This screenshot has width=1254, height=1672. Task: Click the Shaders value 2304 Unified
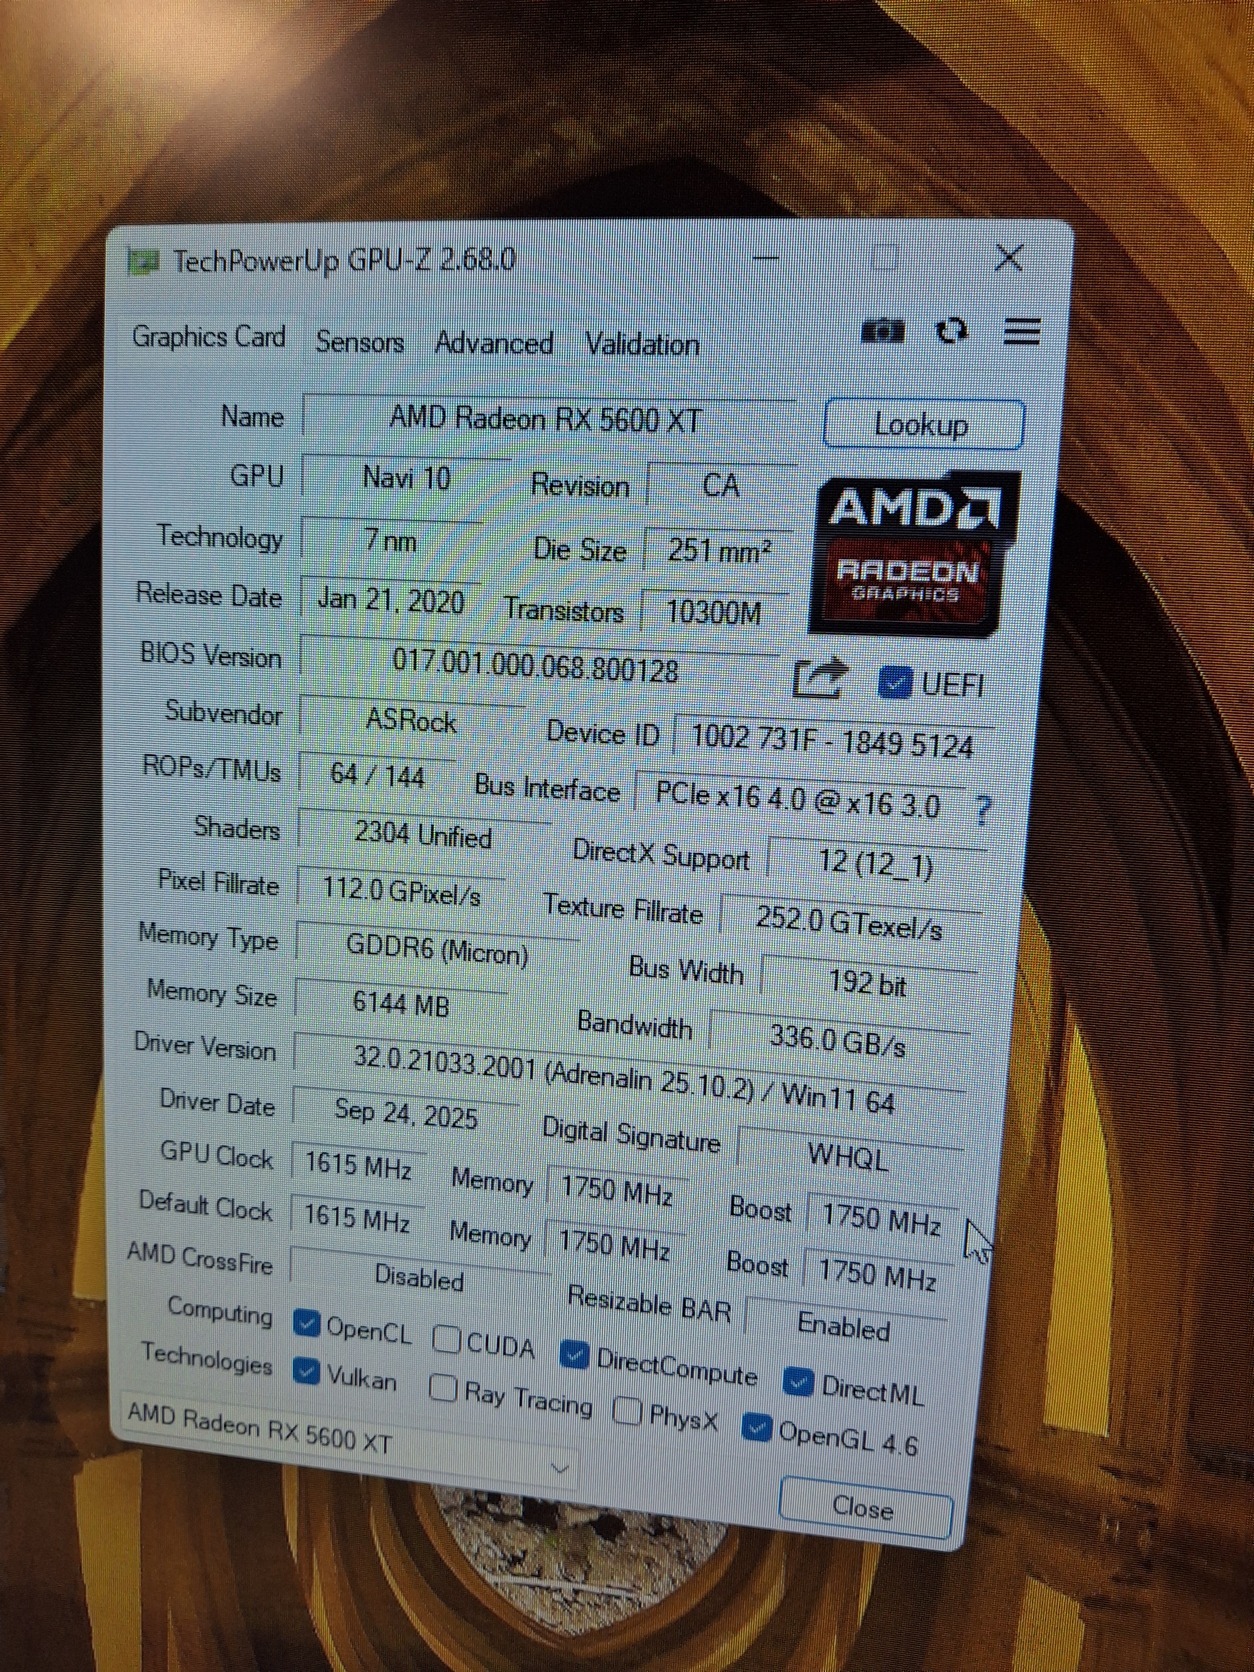point(423,834)
